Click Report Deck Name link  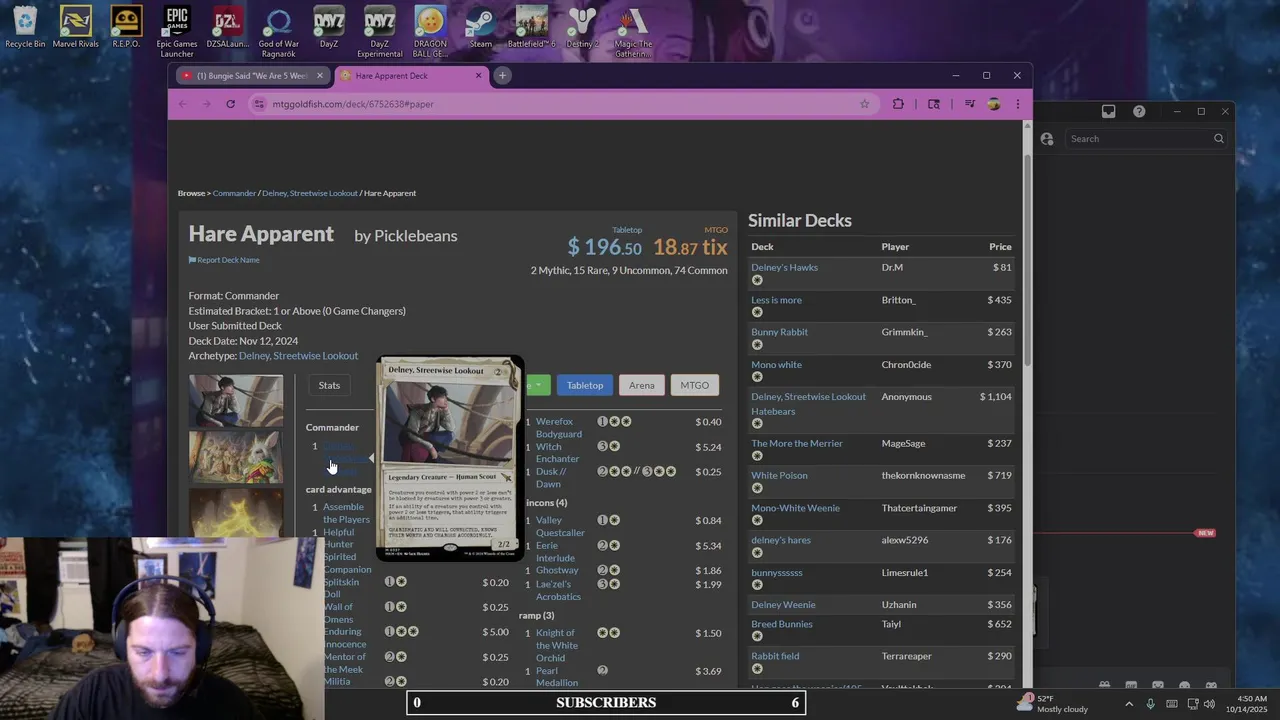224,260
